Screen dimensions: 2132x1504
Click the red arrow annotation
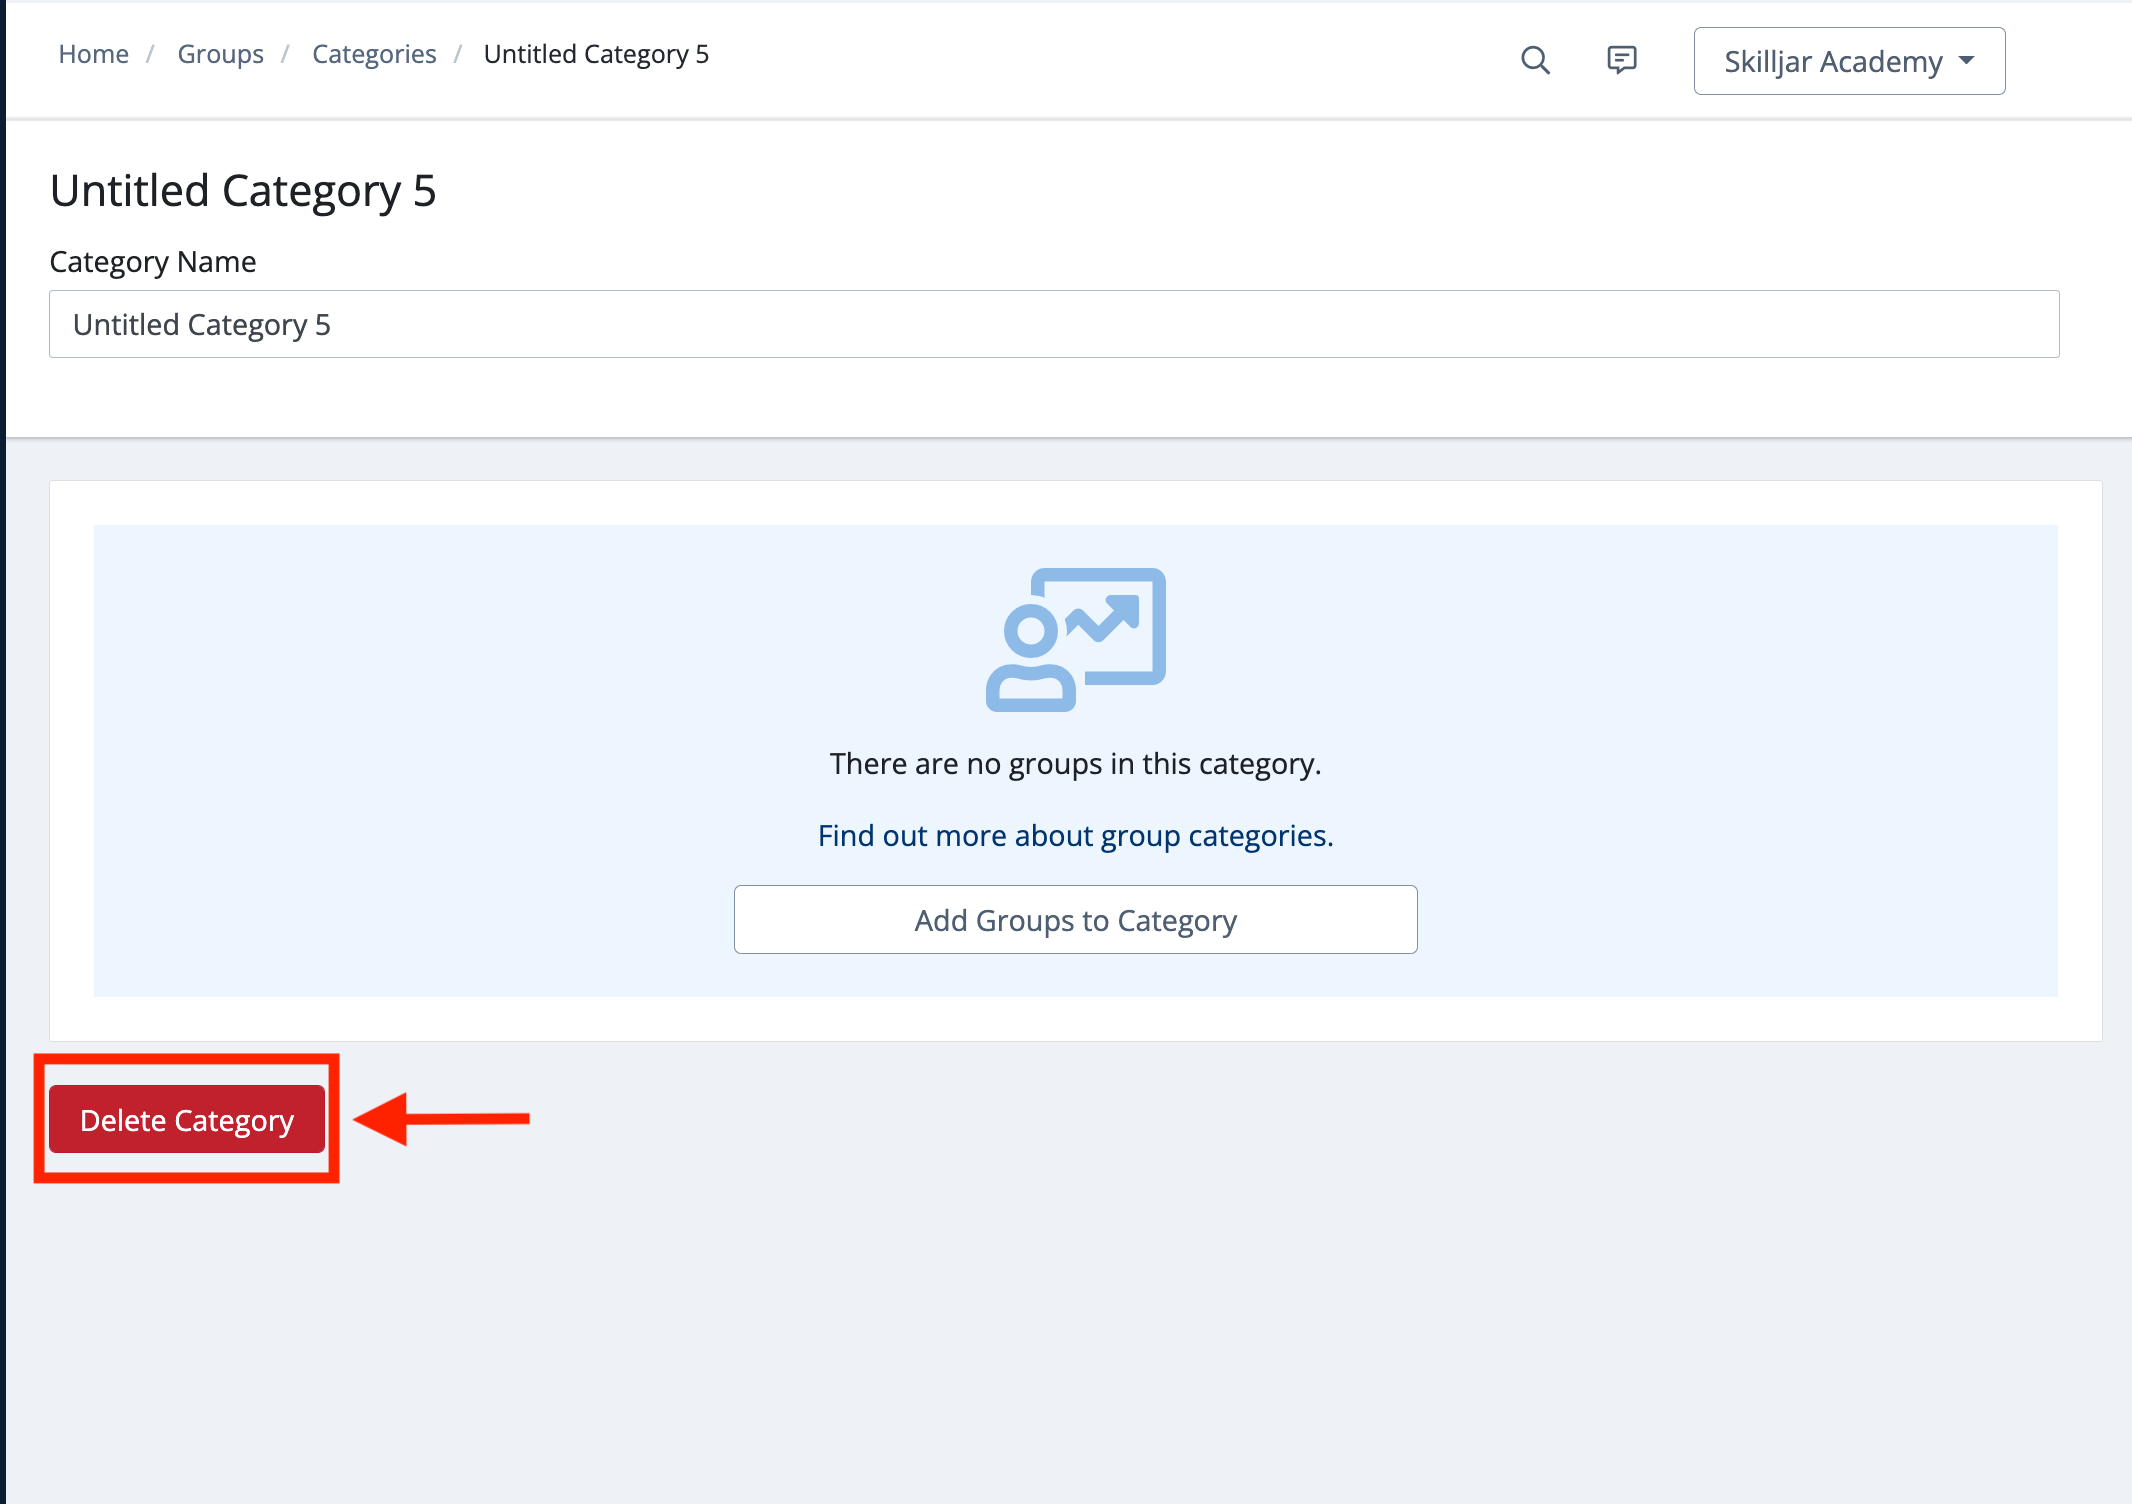[442, 1118]
